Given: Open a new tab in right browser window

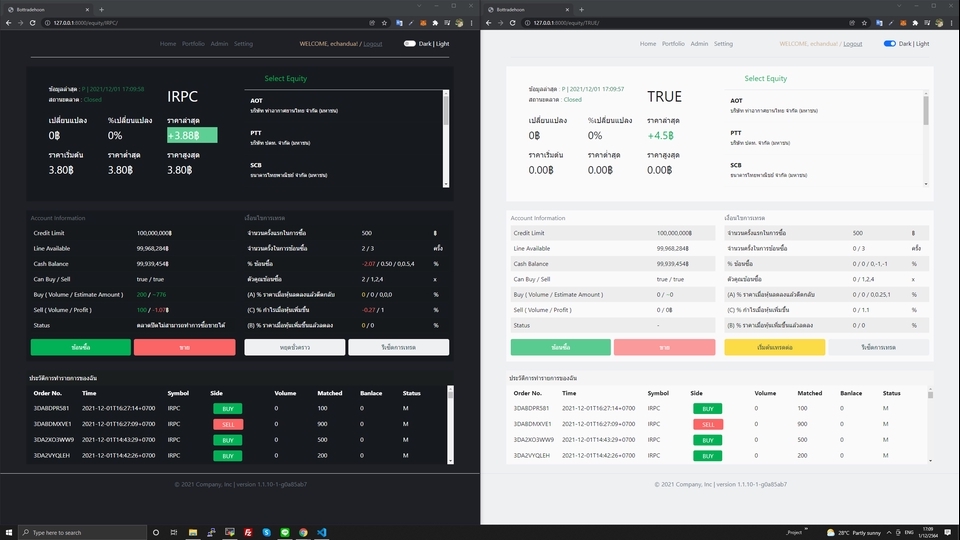Looking at the screenshot, I should tap(581, 8).
